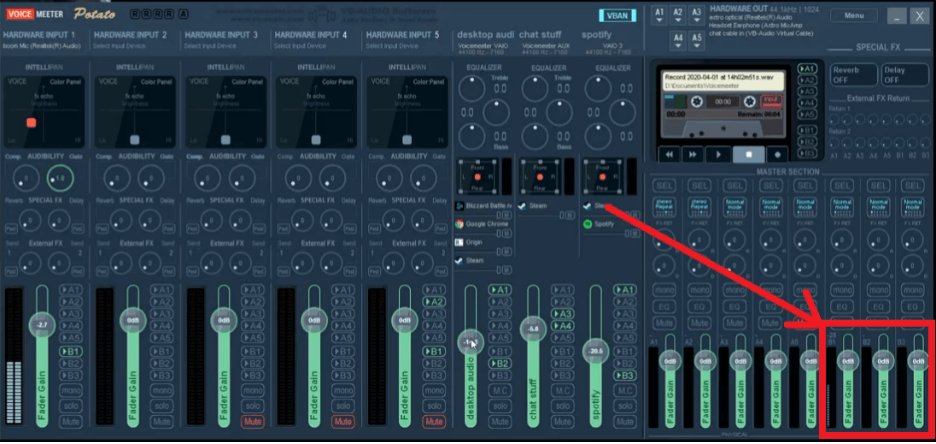Click the Spotify app icon
Screen dimensions: 936x444
pos(587,224)
